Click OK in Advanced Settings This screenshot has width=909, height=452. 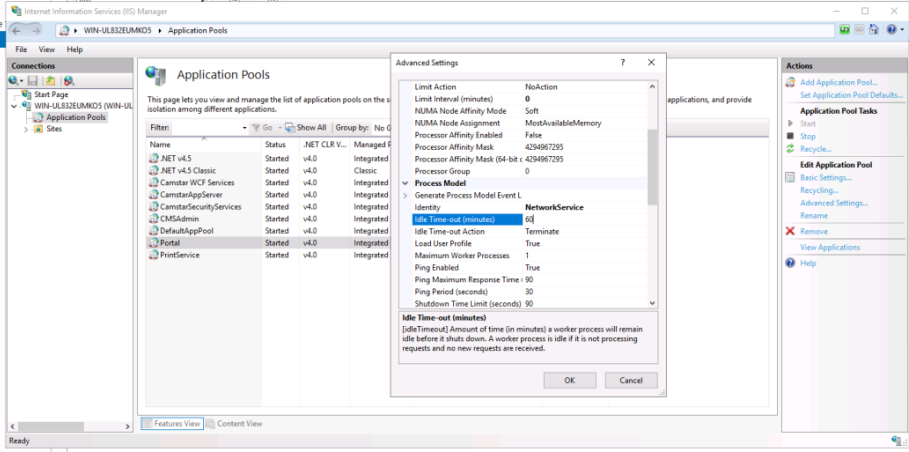[x=570, y=380]
